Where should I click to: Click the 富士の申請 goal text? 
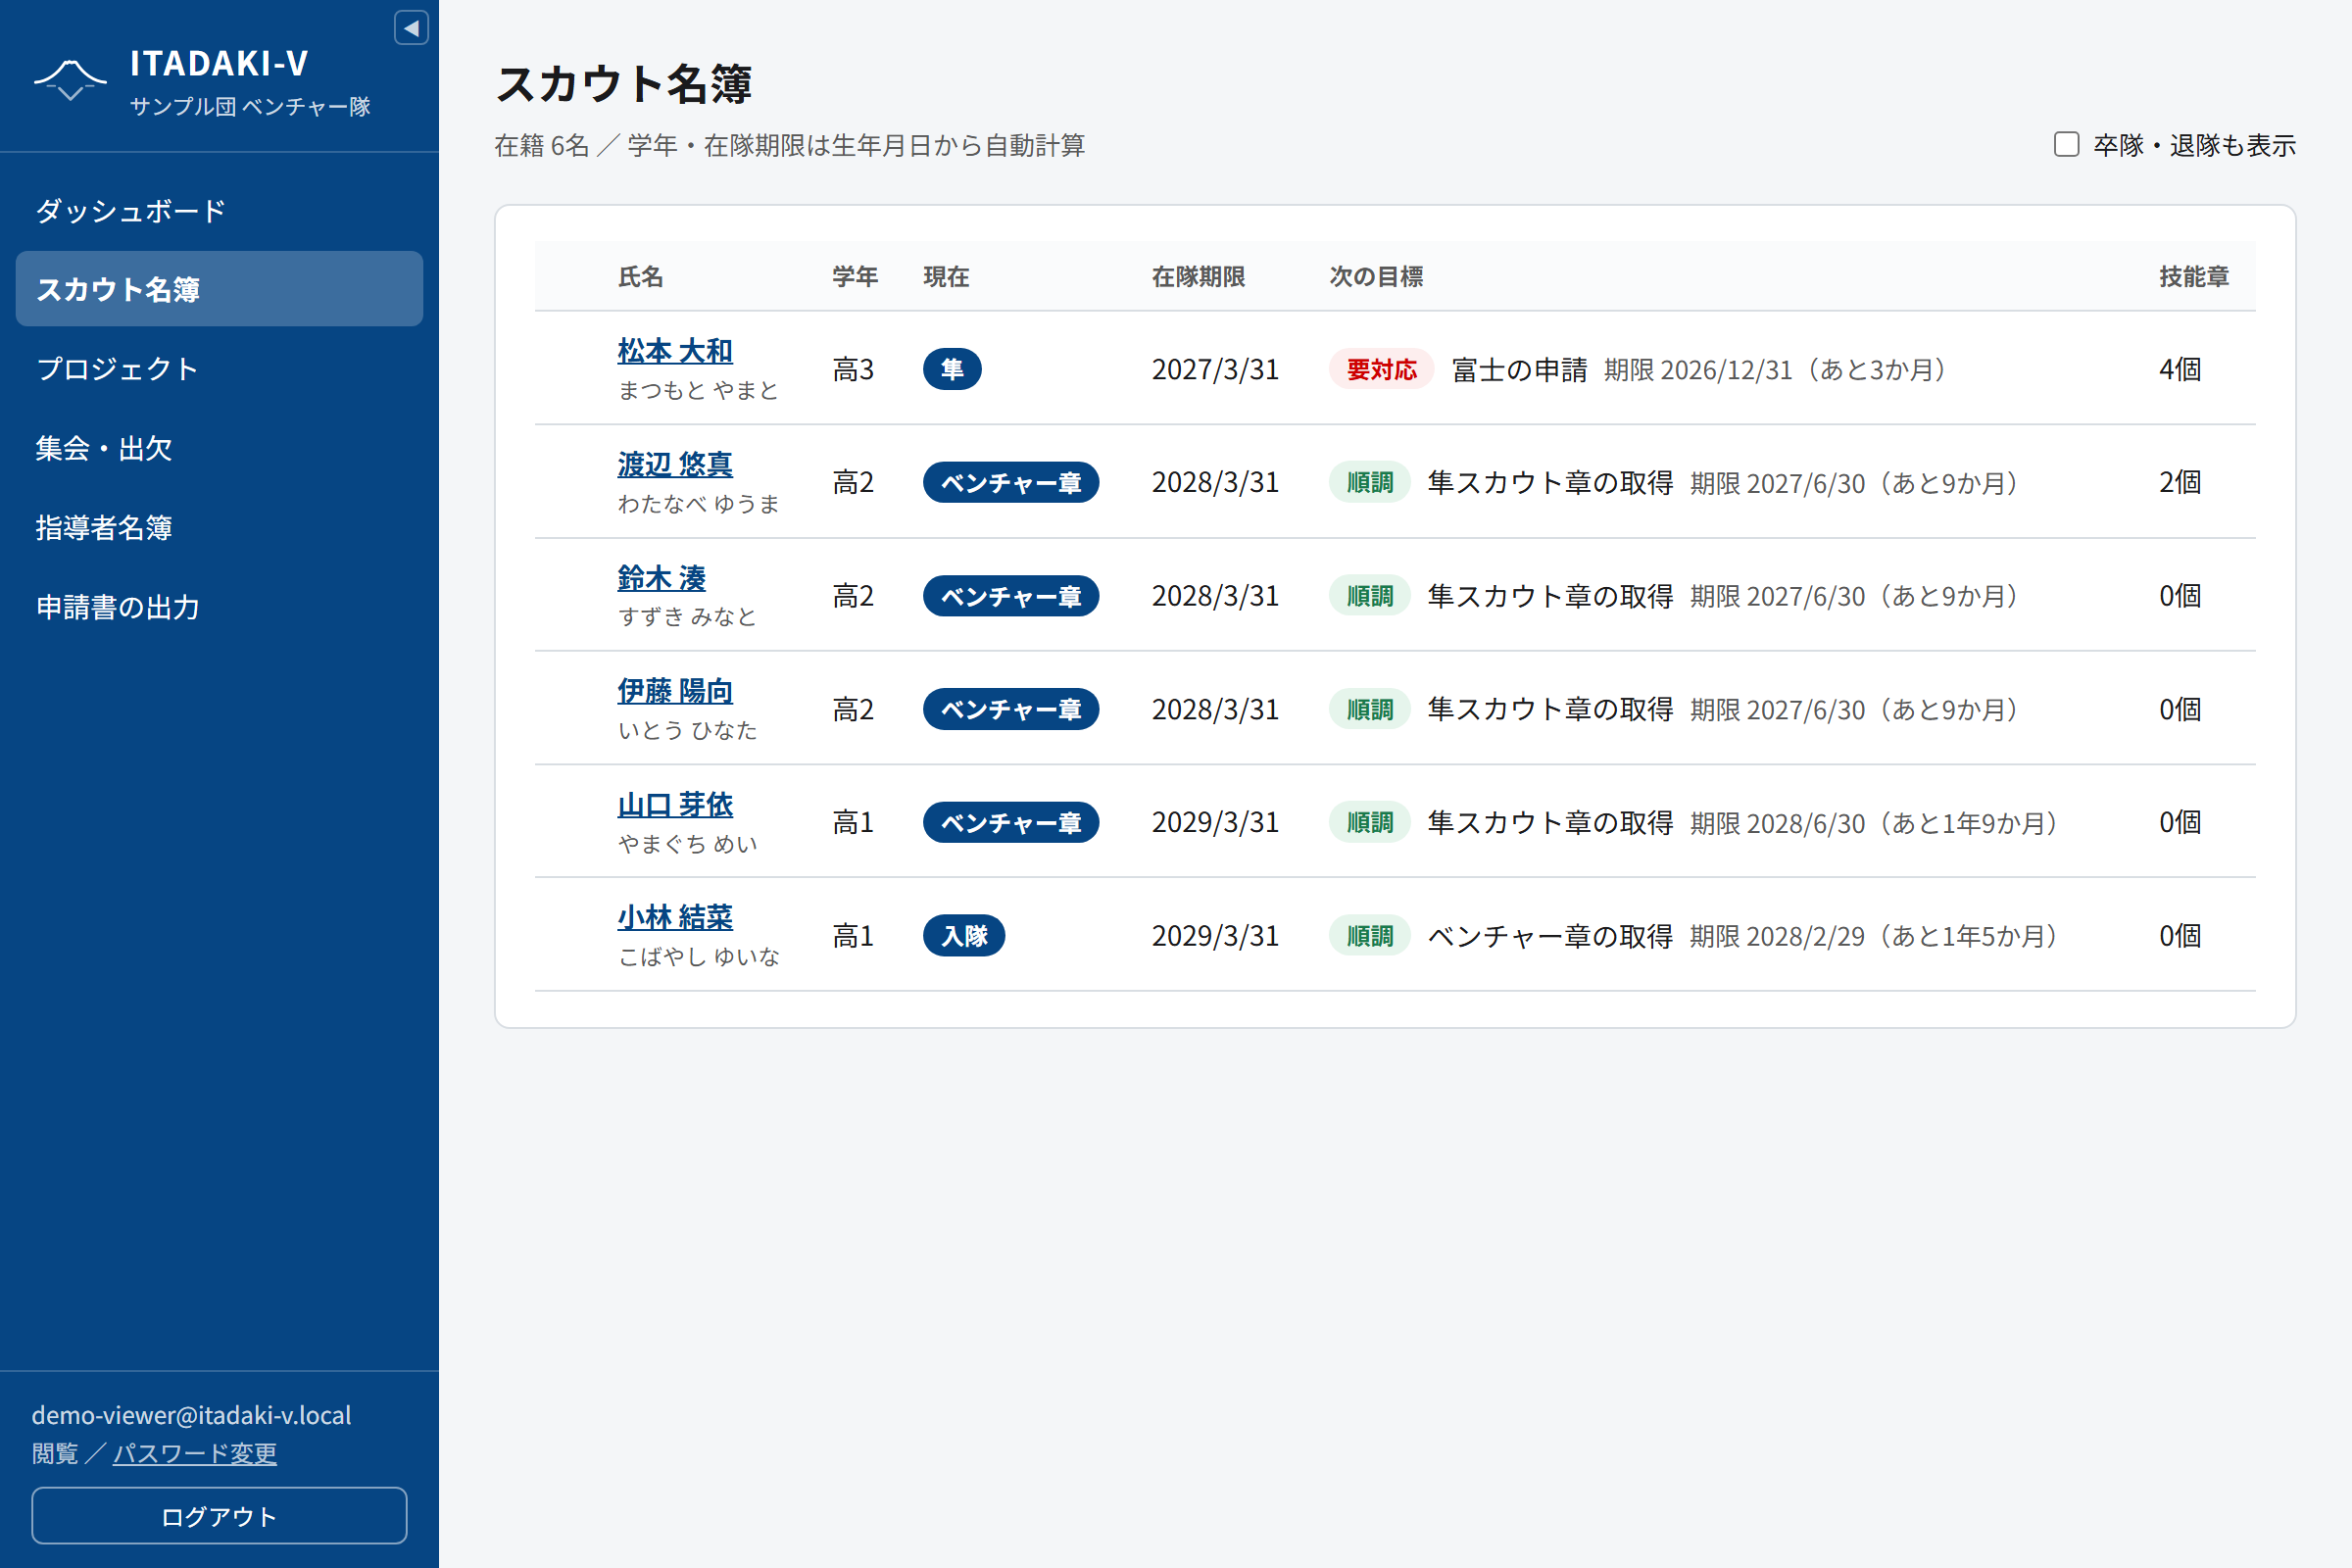tap(1519, 370)
